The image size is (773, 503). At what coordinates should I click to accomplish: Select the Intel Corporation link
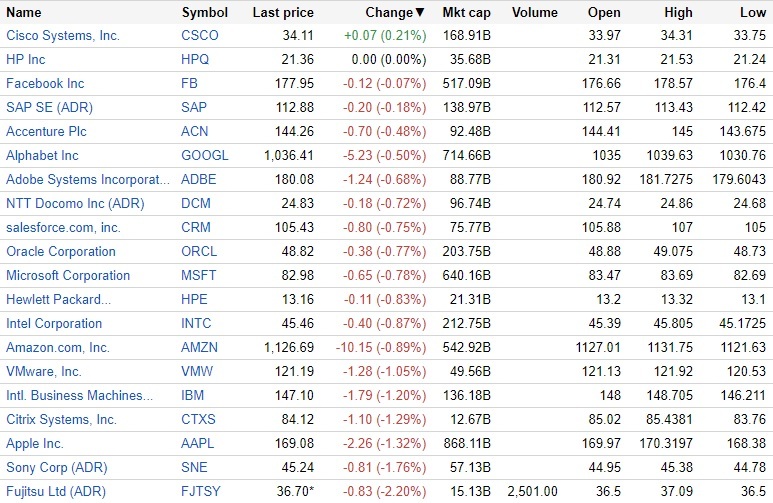pyautogui.click(x=54, y=324)
